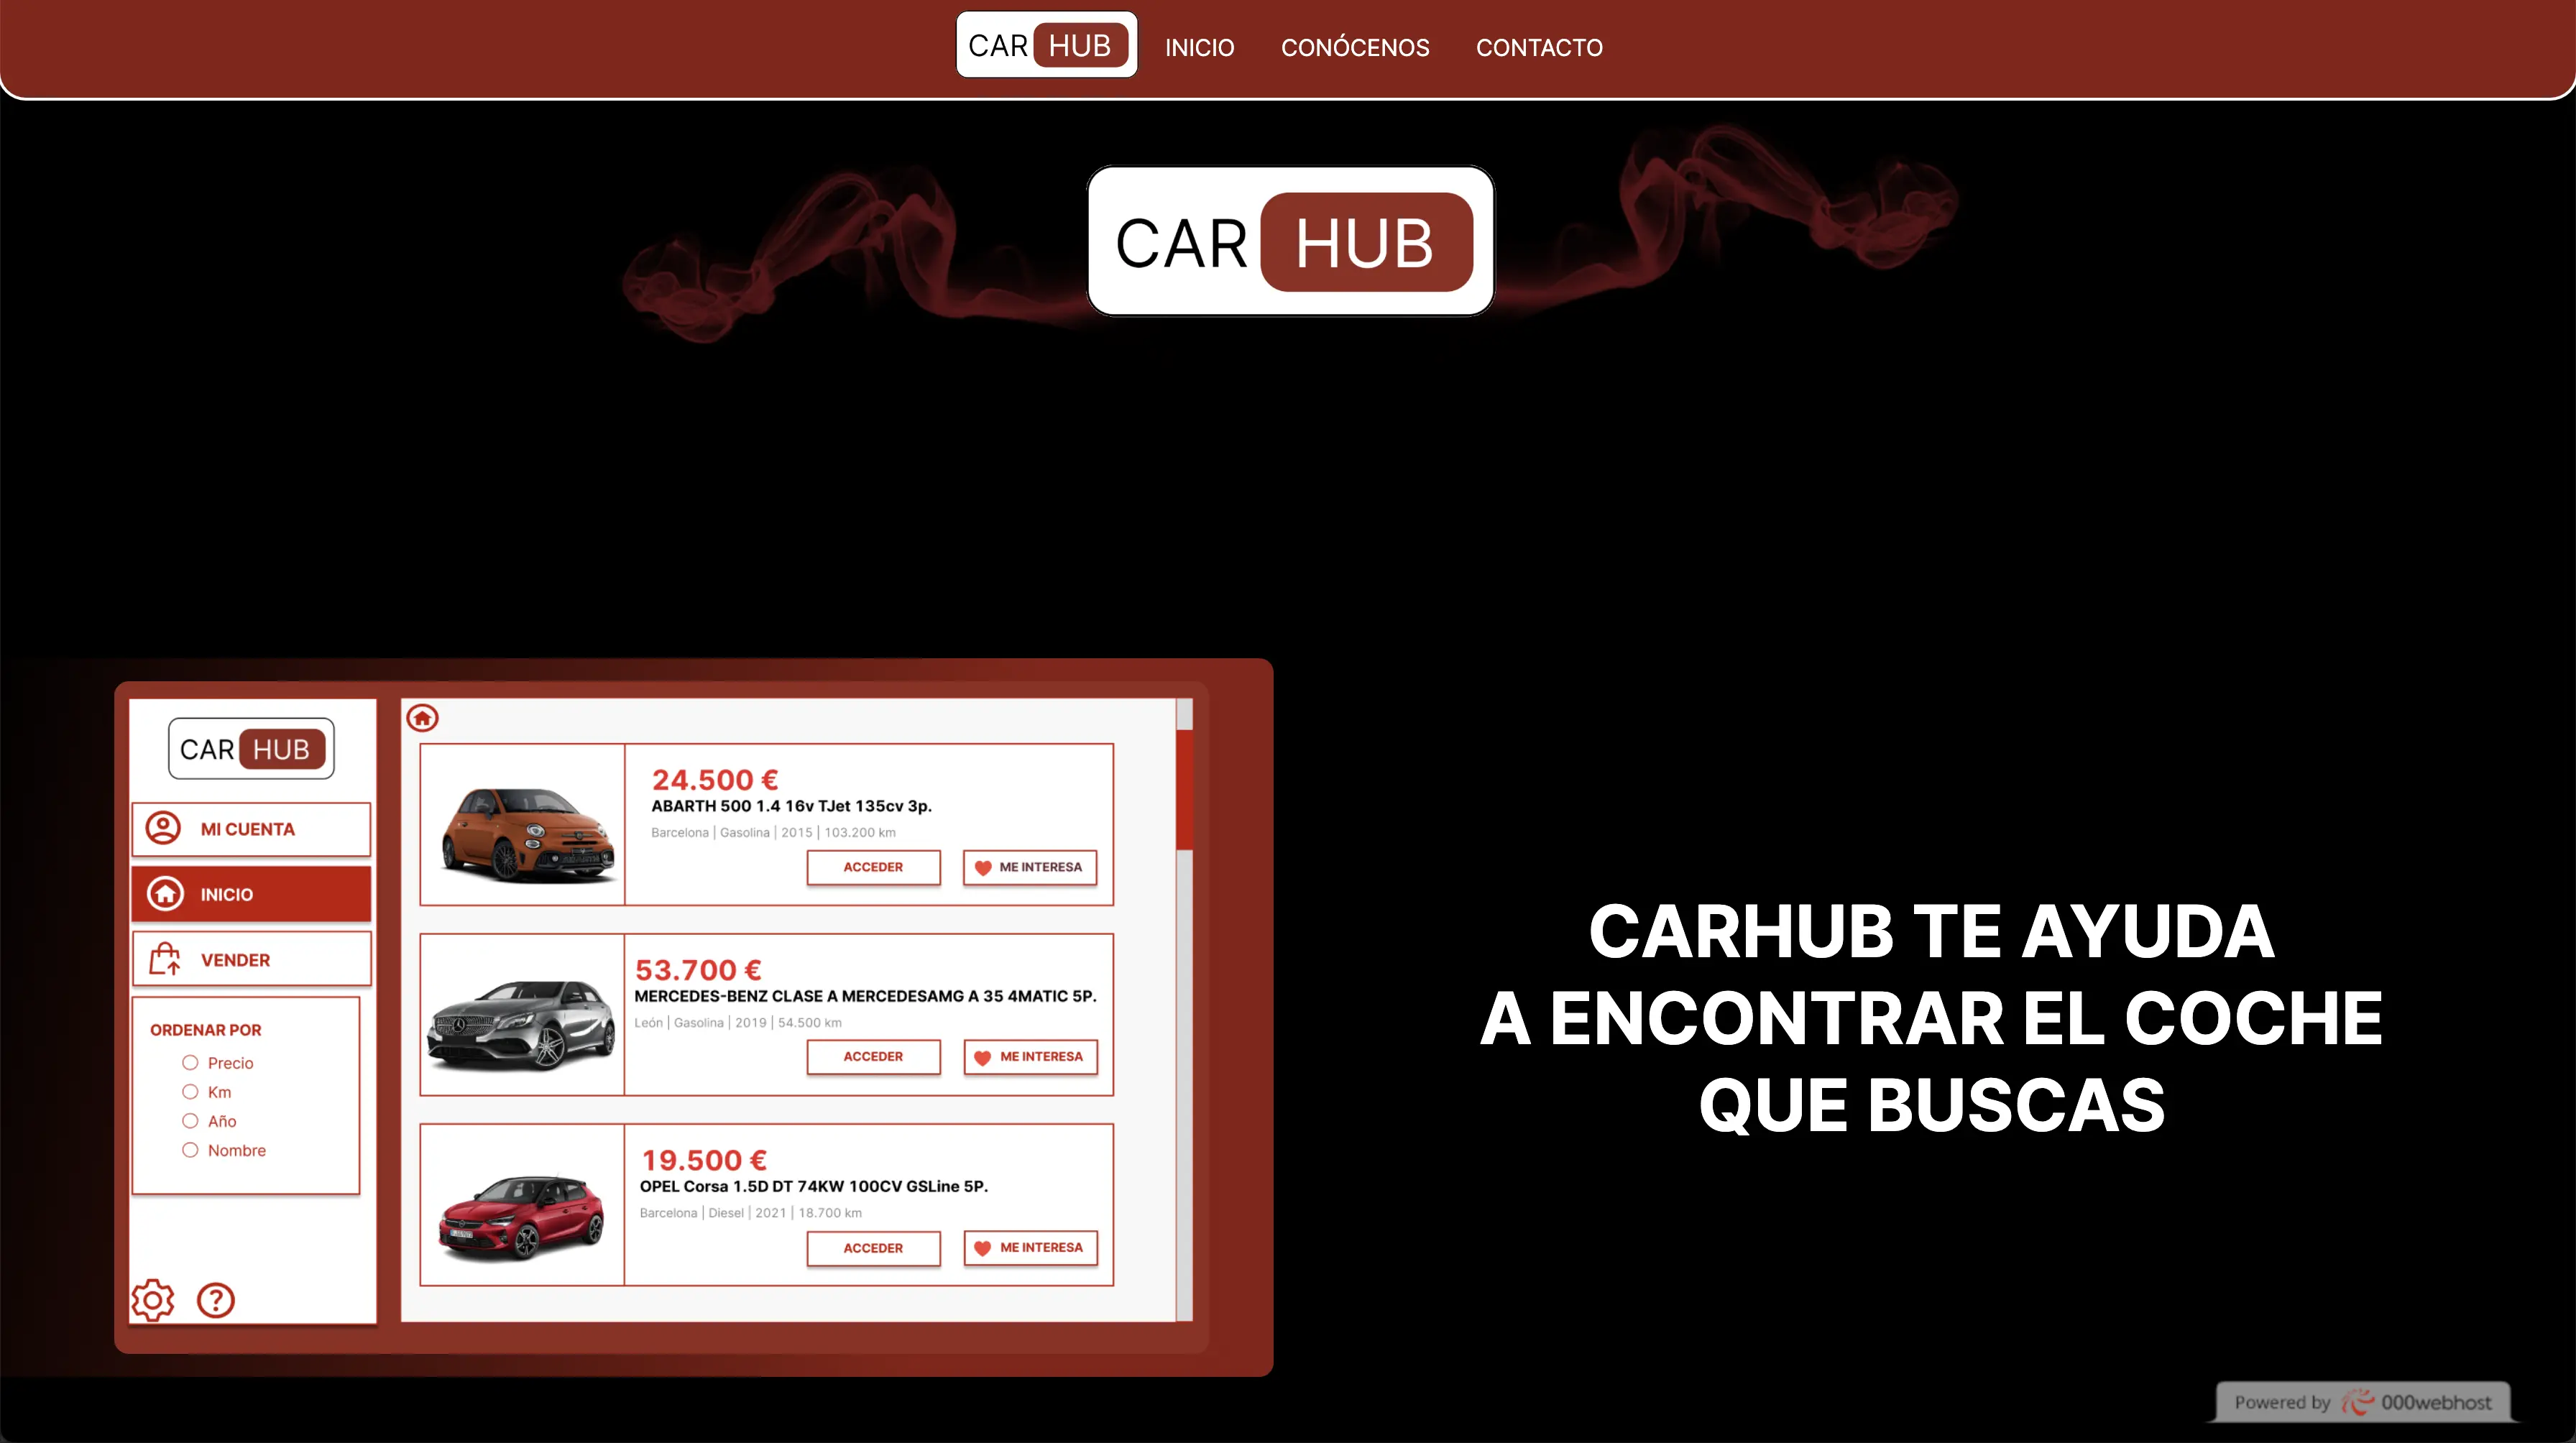Click the heart icon on the Opel Corsa listing
The image size is (2576, 1443).
982,1248
